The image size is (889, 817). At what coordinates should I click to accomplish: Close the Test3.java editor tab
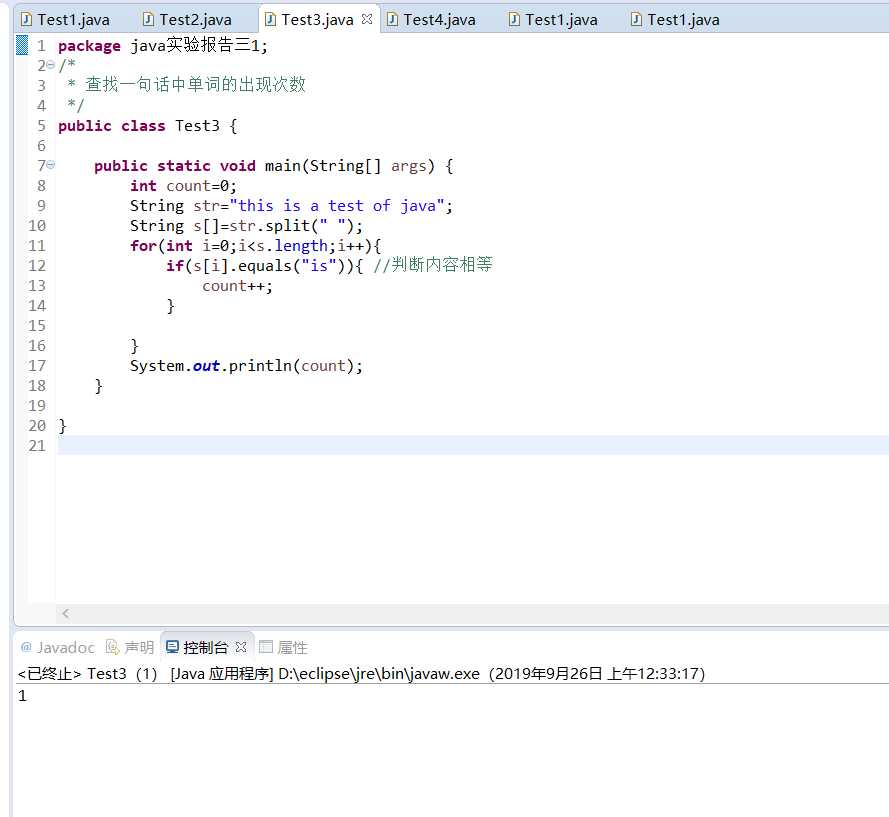pos(367,19)
